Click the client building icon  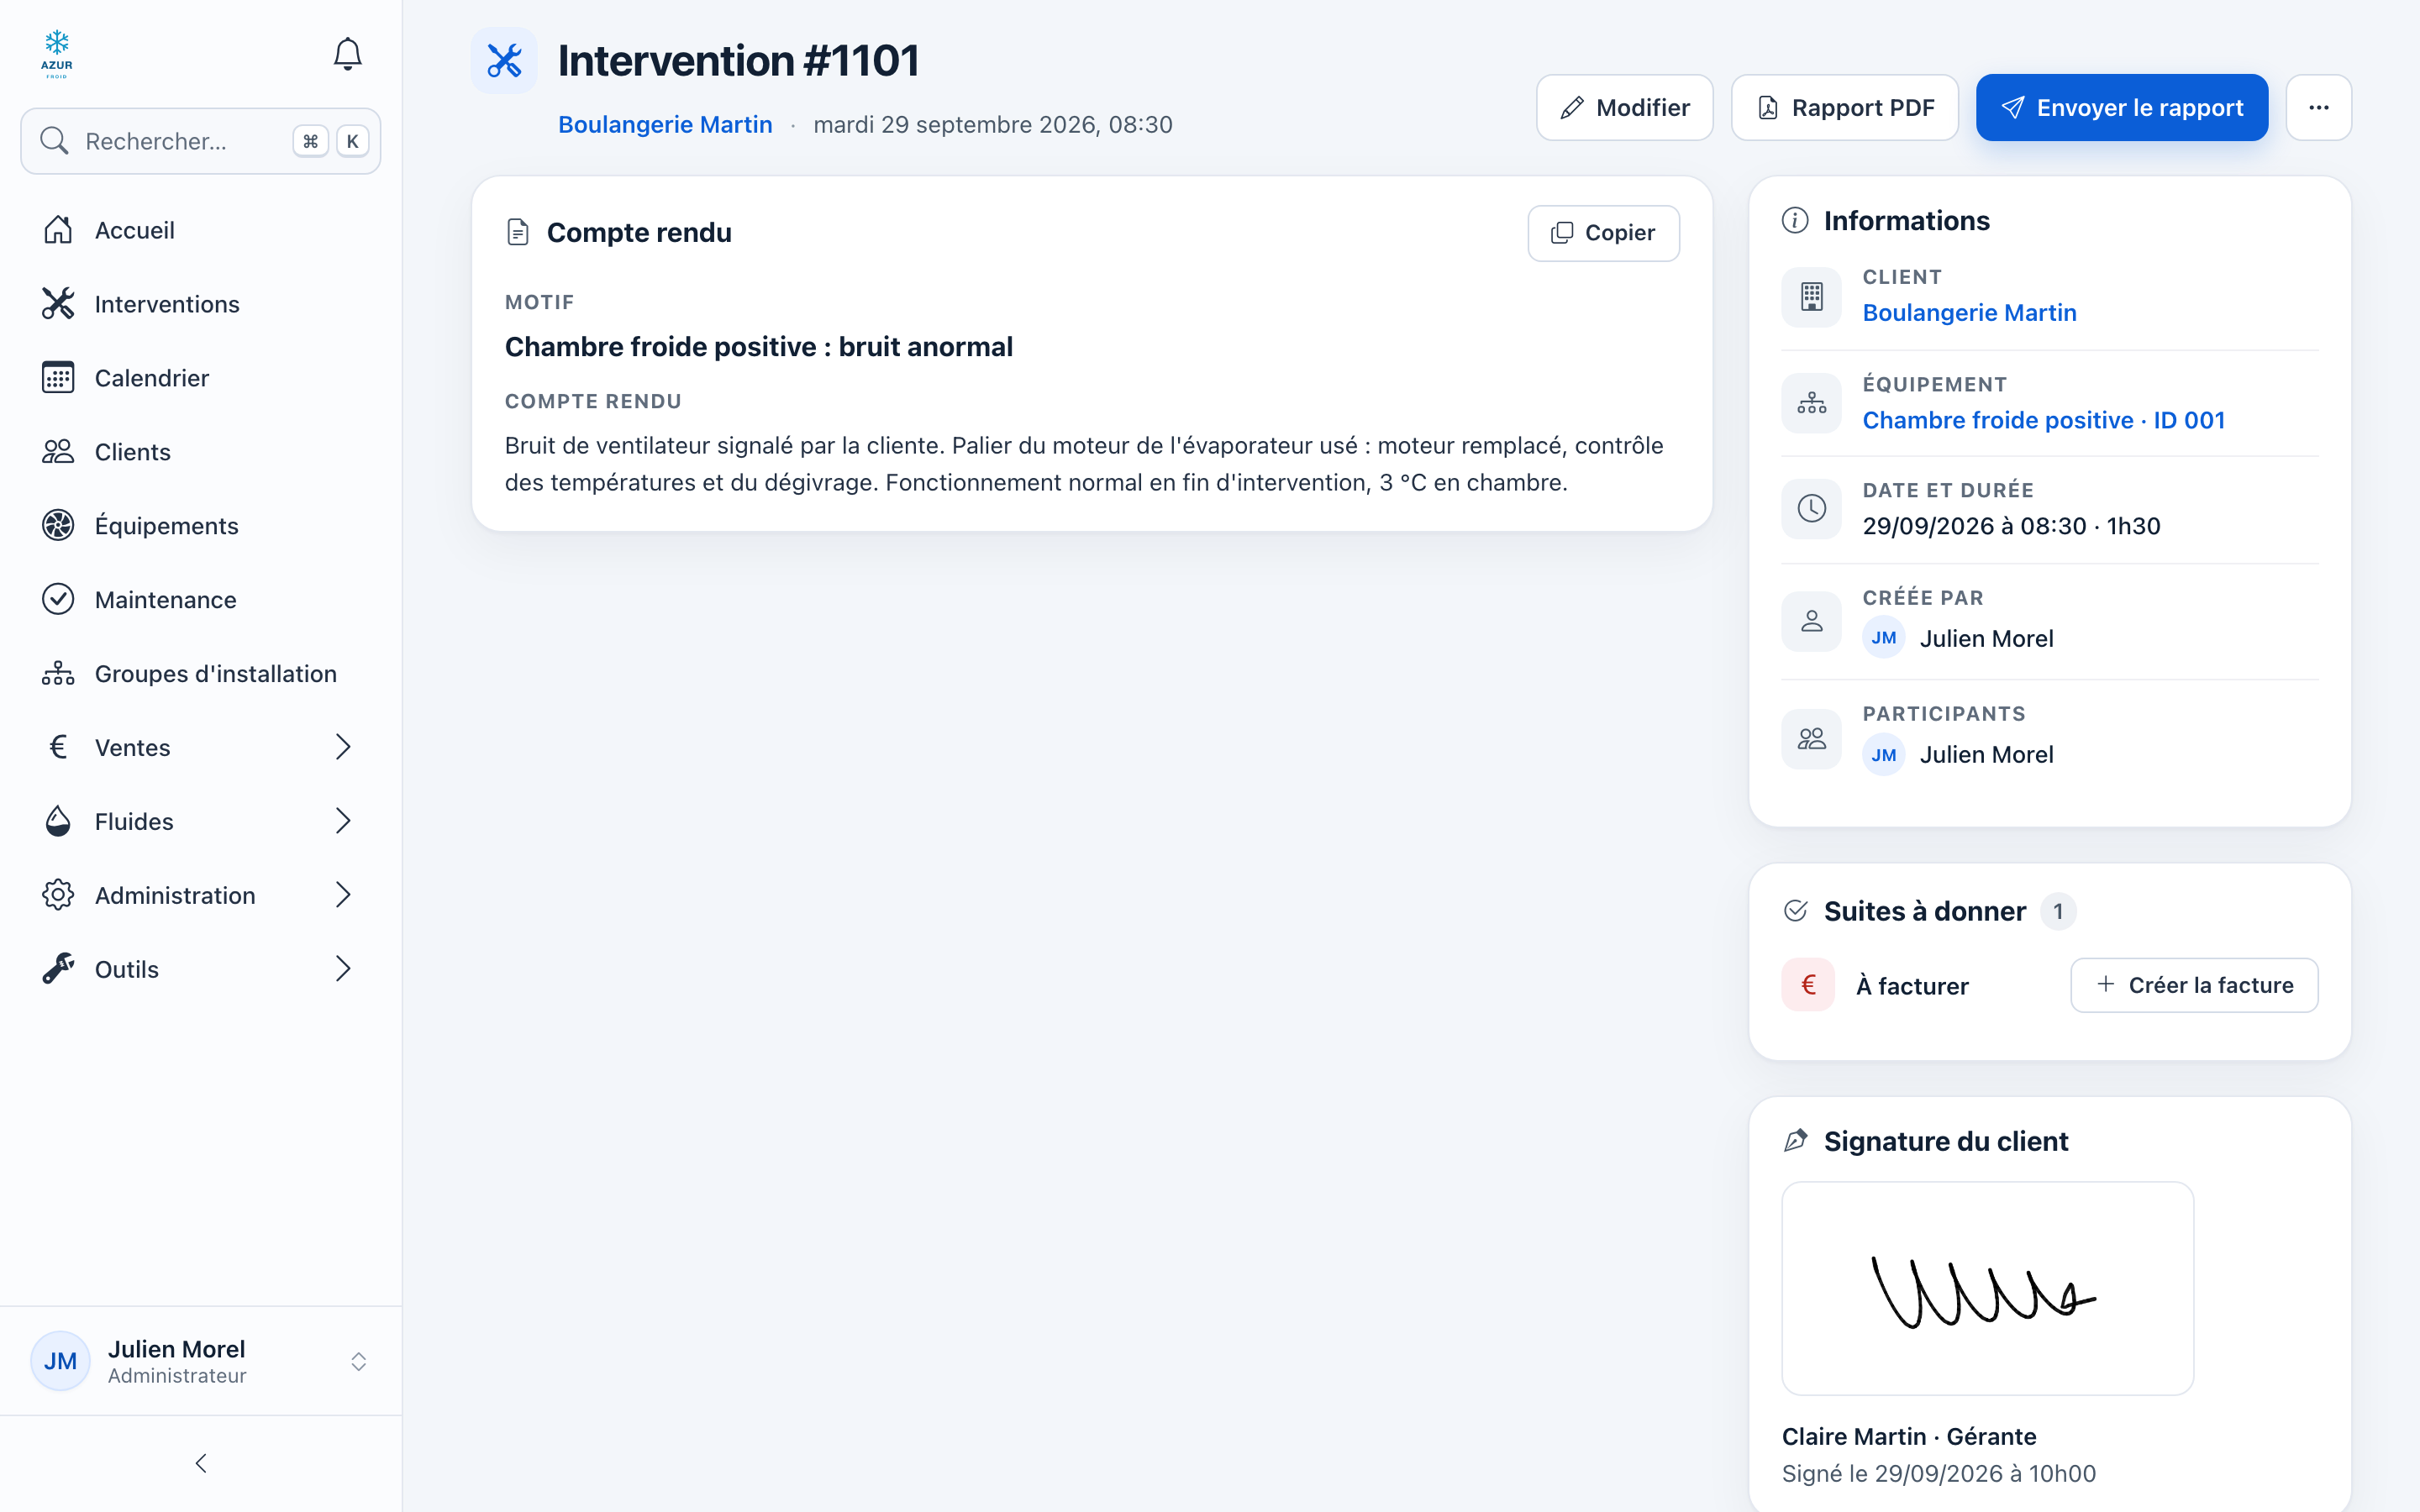point(1812,297)
